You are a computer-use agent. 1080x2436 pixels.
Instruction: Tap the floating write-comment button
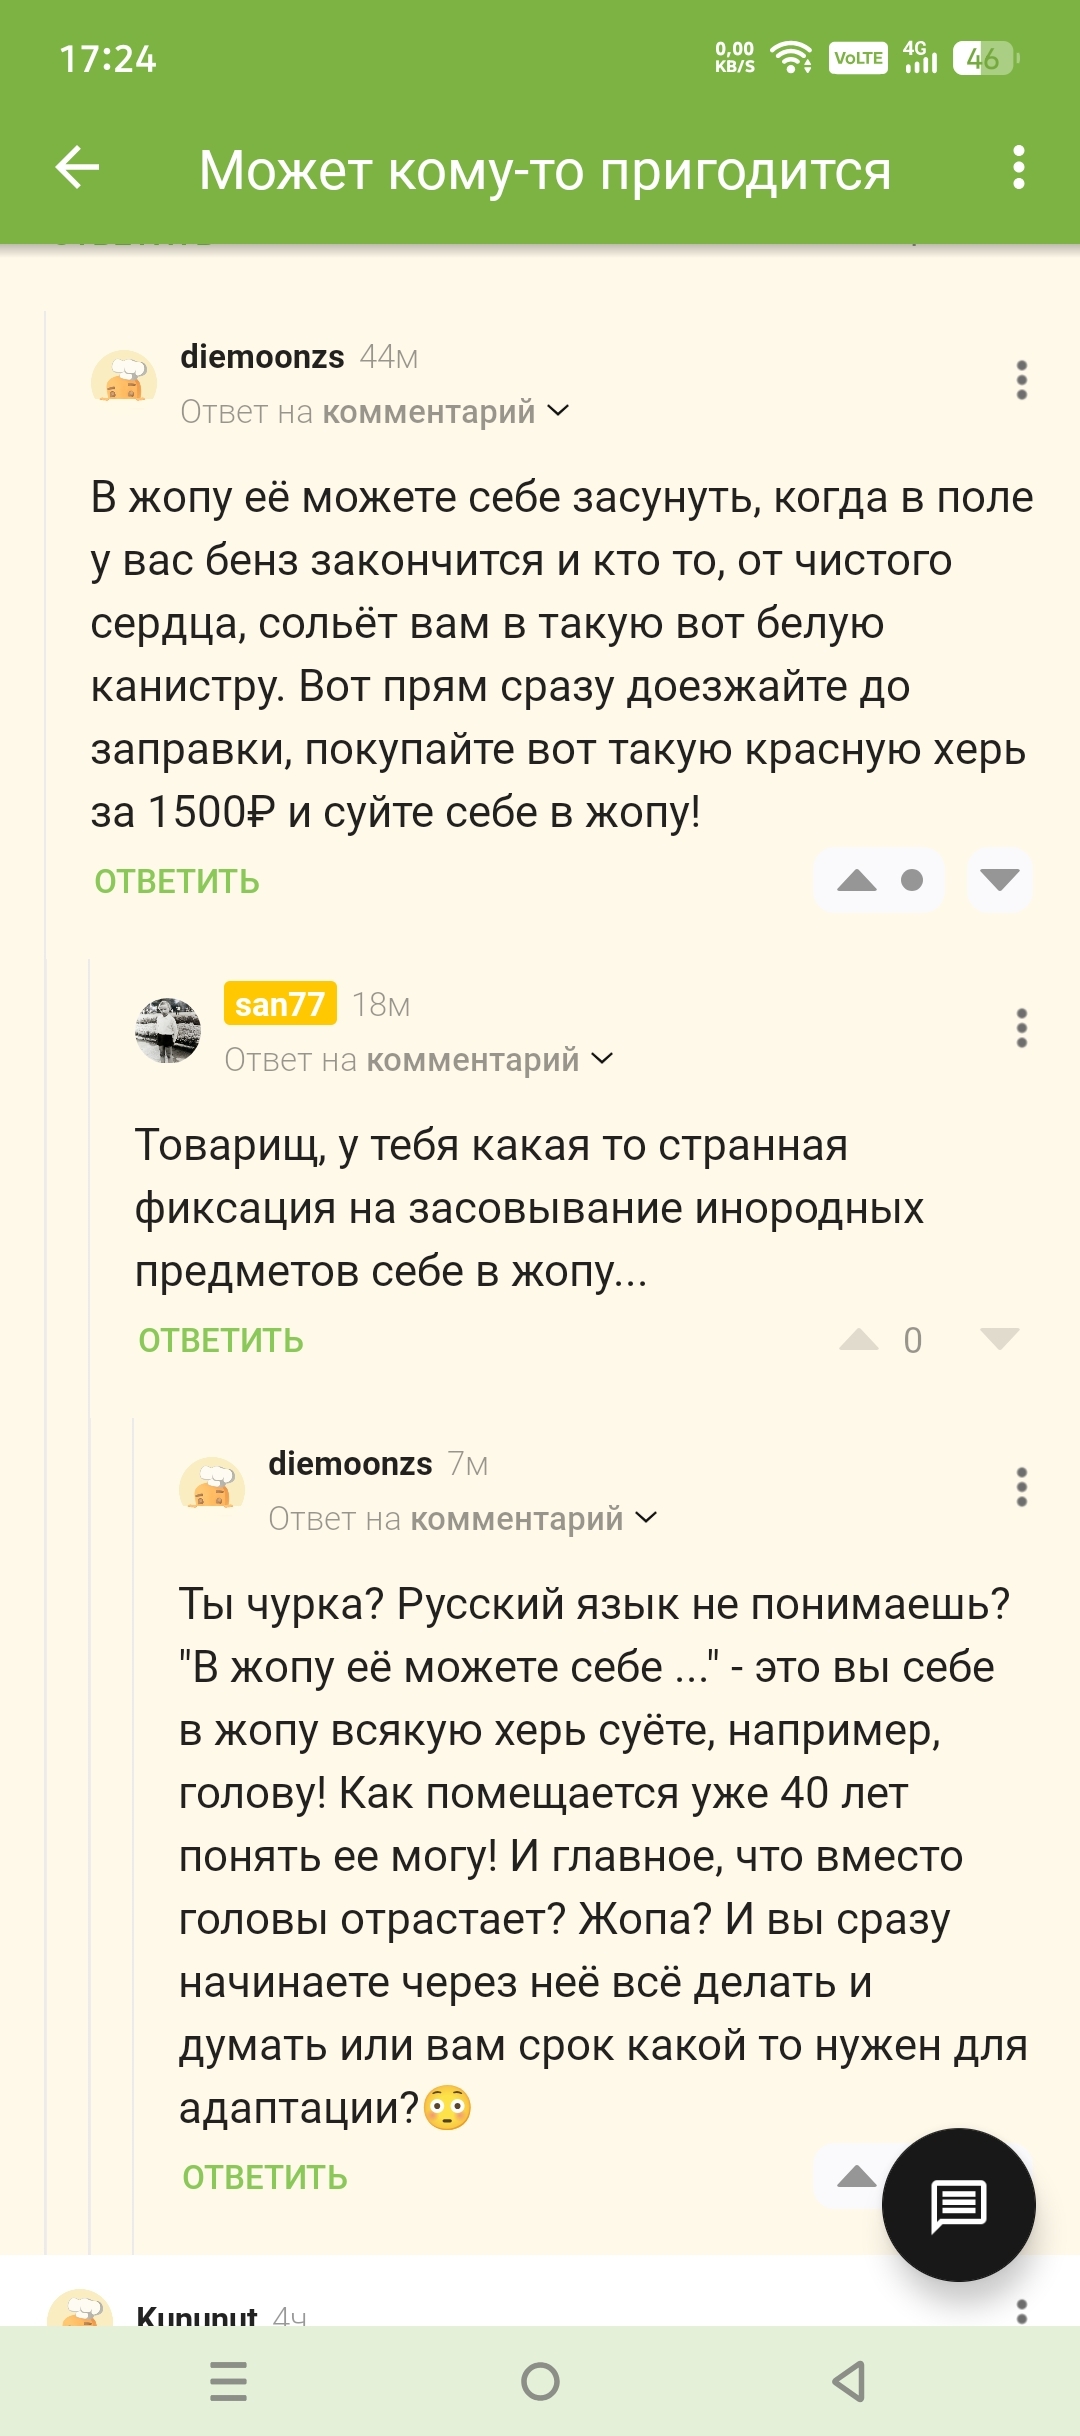[x=958, y=2204]
